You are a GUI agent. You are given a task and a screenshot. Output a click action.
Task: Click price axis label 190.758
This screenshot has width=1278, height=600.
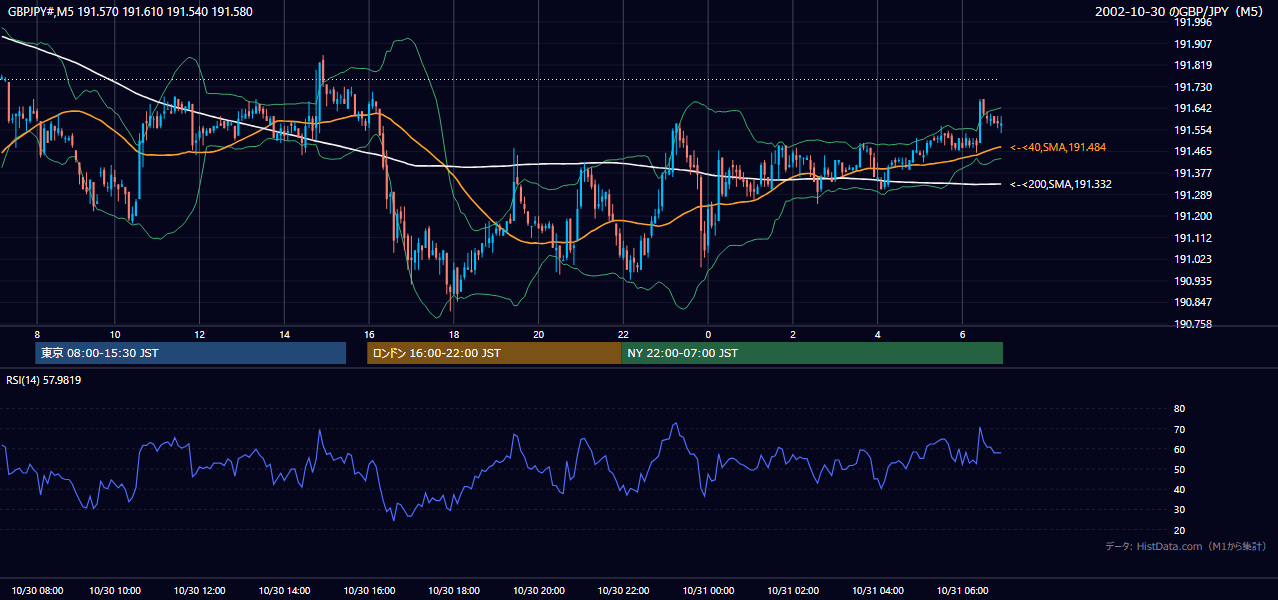click(1192, 325)
